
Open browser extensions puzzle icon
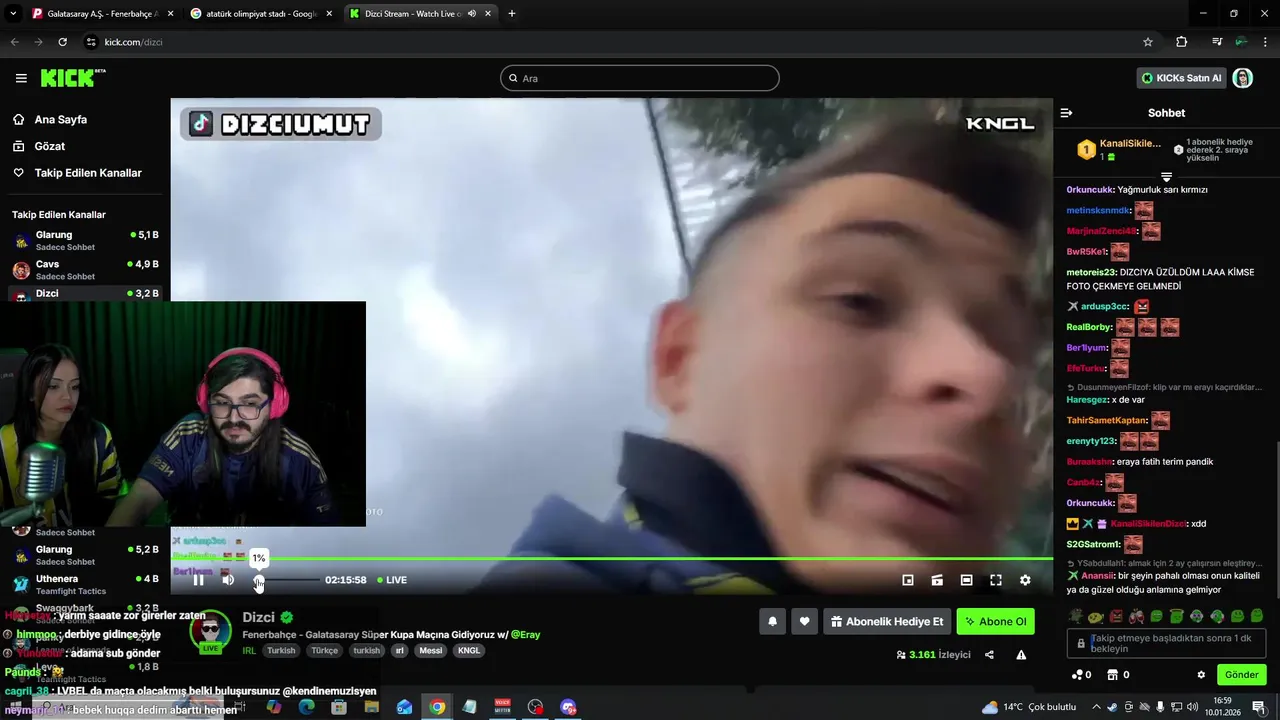1182,42
